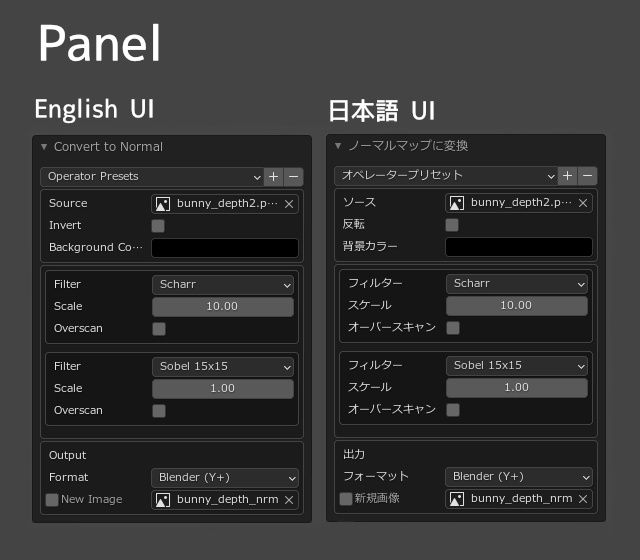Add preset in Japanese オペレータープリセット row

coord(567,176)
